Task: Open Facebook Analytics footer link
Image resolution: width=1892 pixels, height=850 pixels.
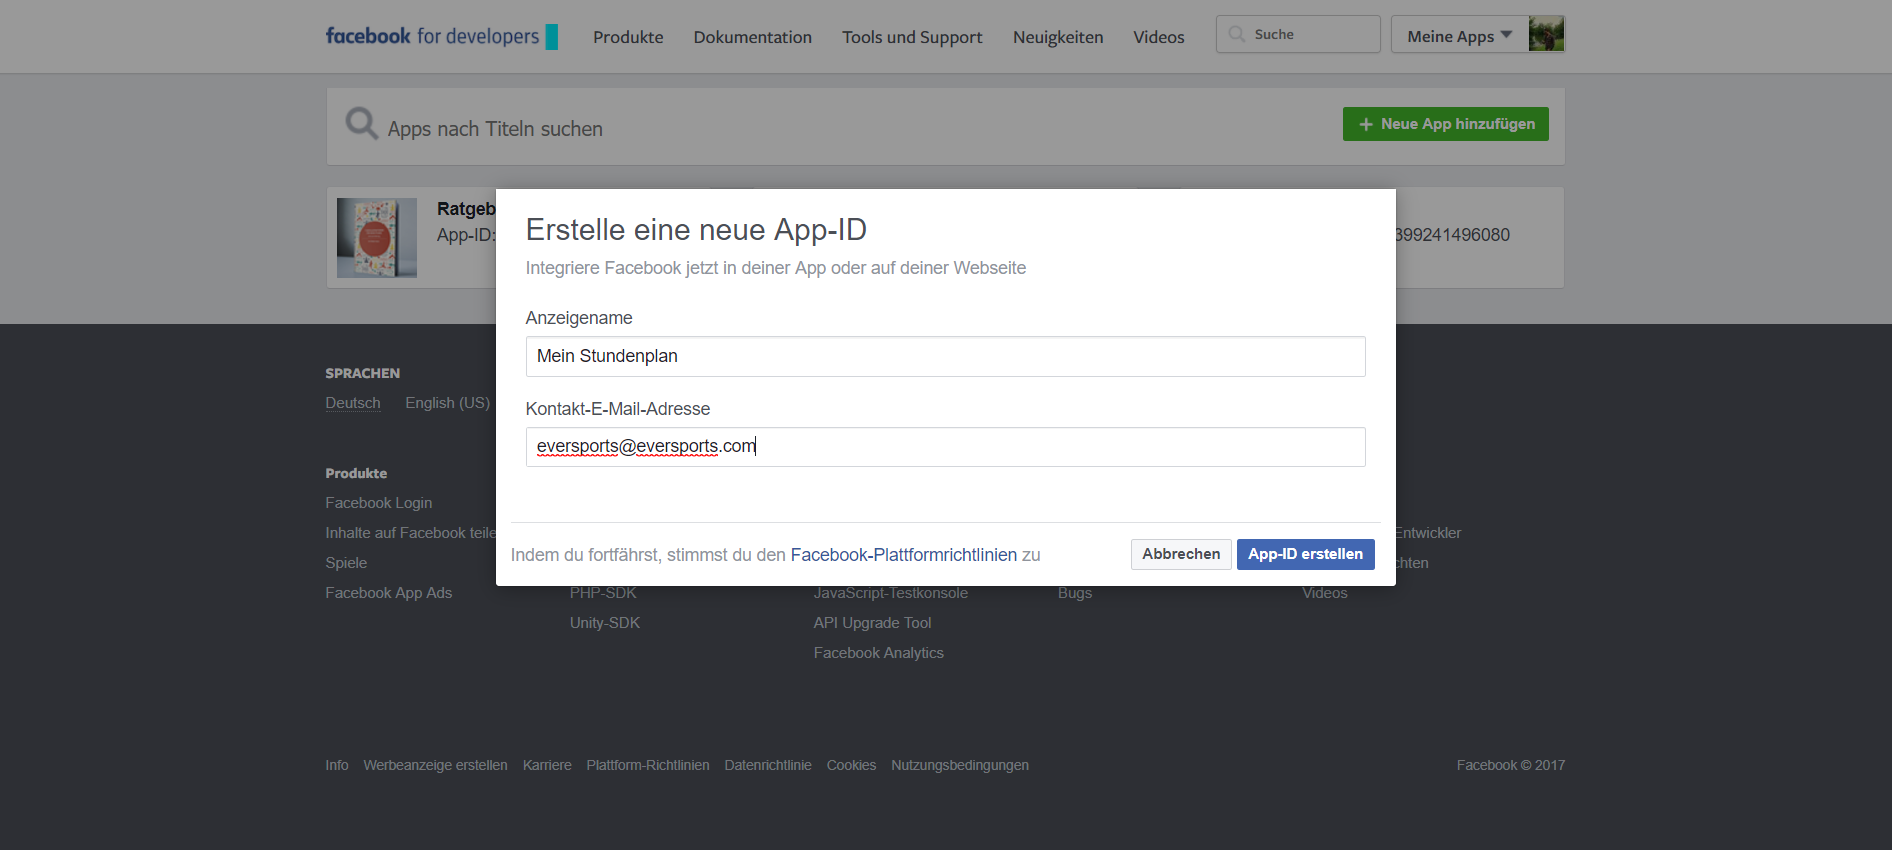Action: tap(879, 653)
